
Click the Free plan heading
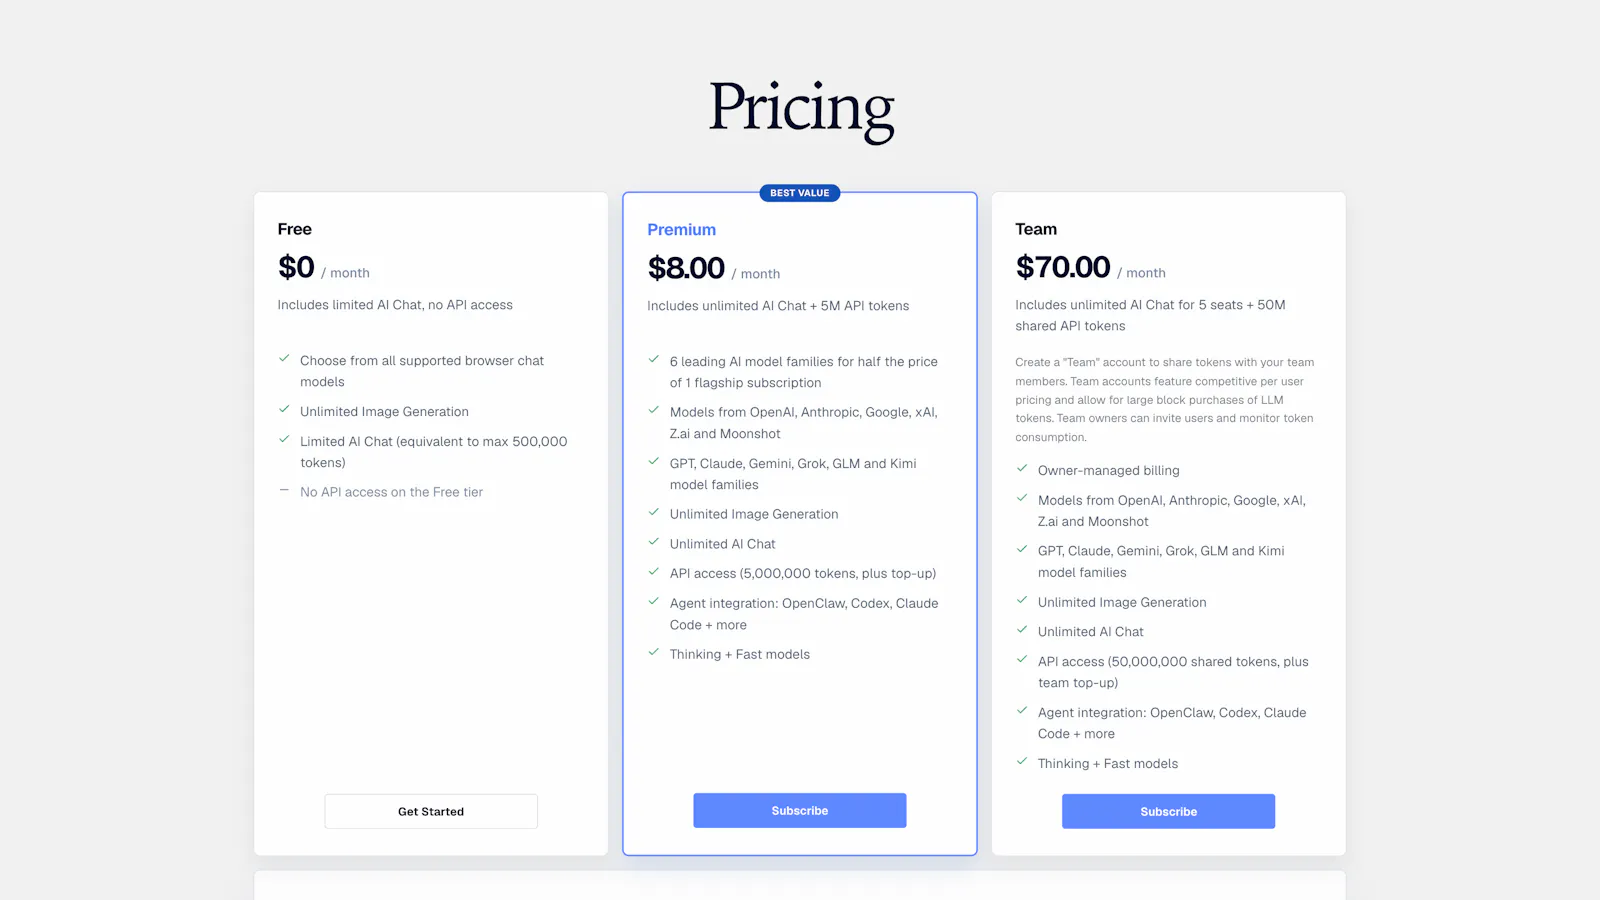tap(295, 229)
